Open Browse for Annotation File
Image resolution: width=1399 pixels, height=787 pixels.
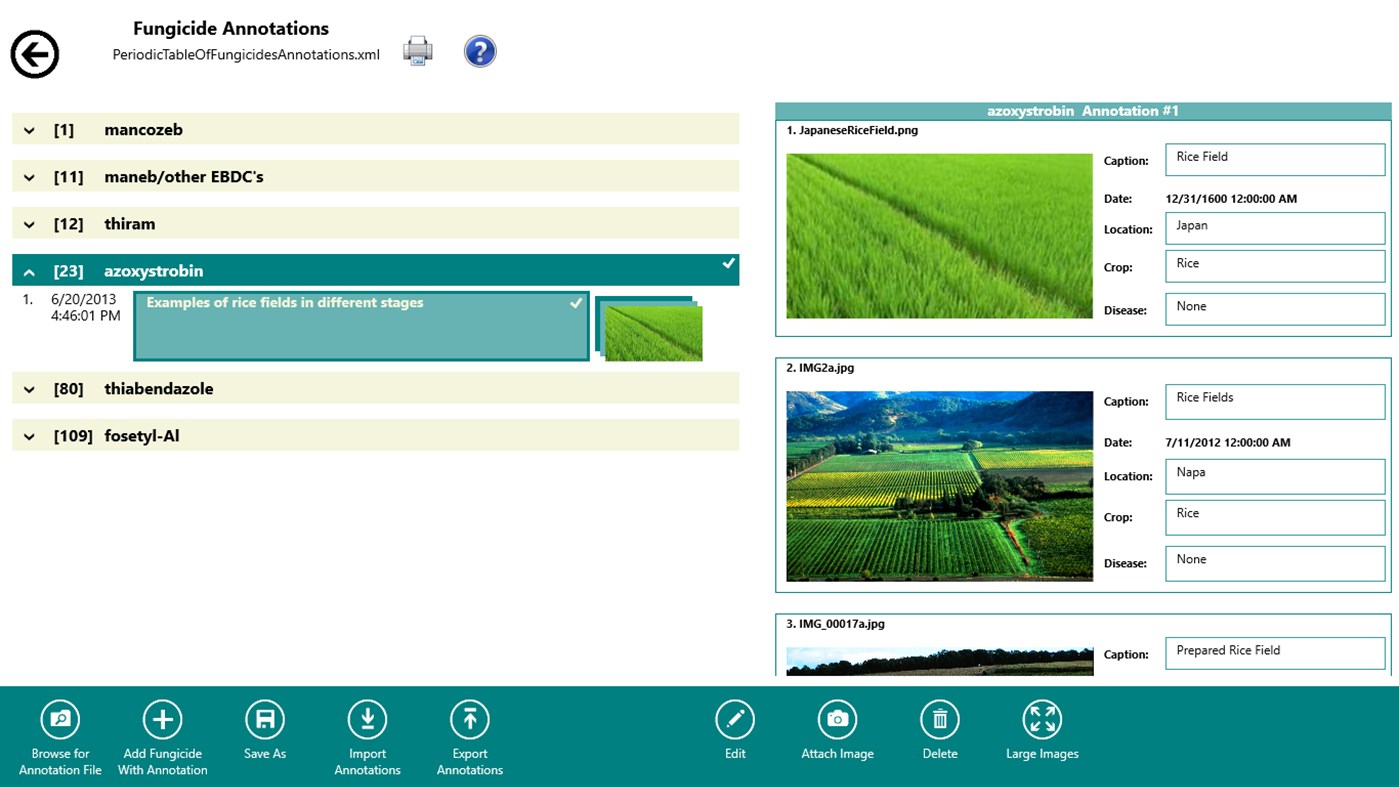coord(59,719)
